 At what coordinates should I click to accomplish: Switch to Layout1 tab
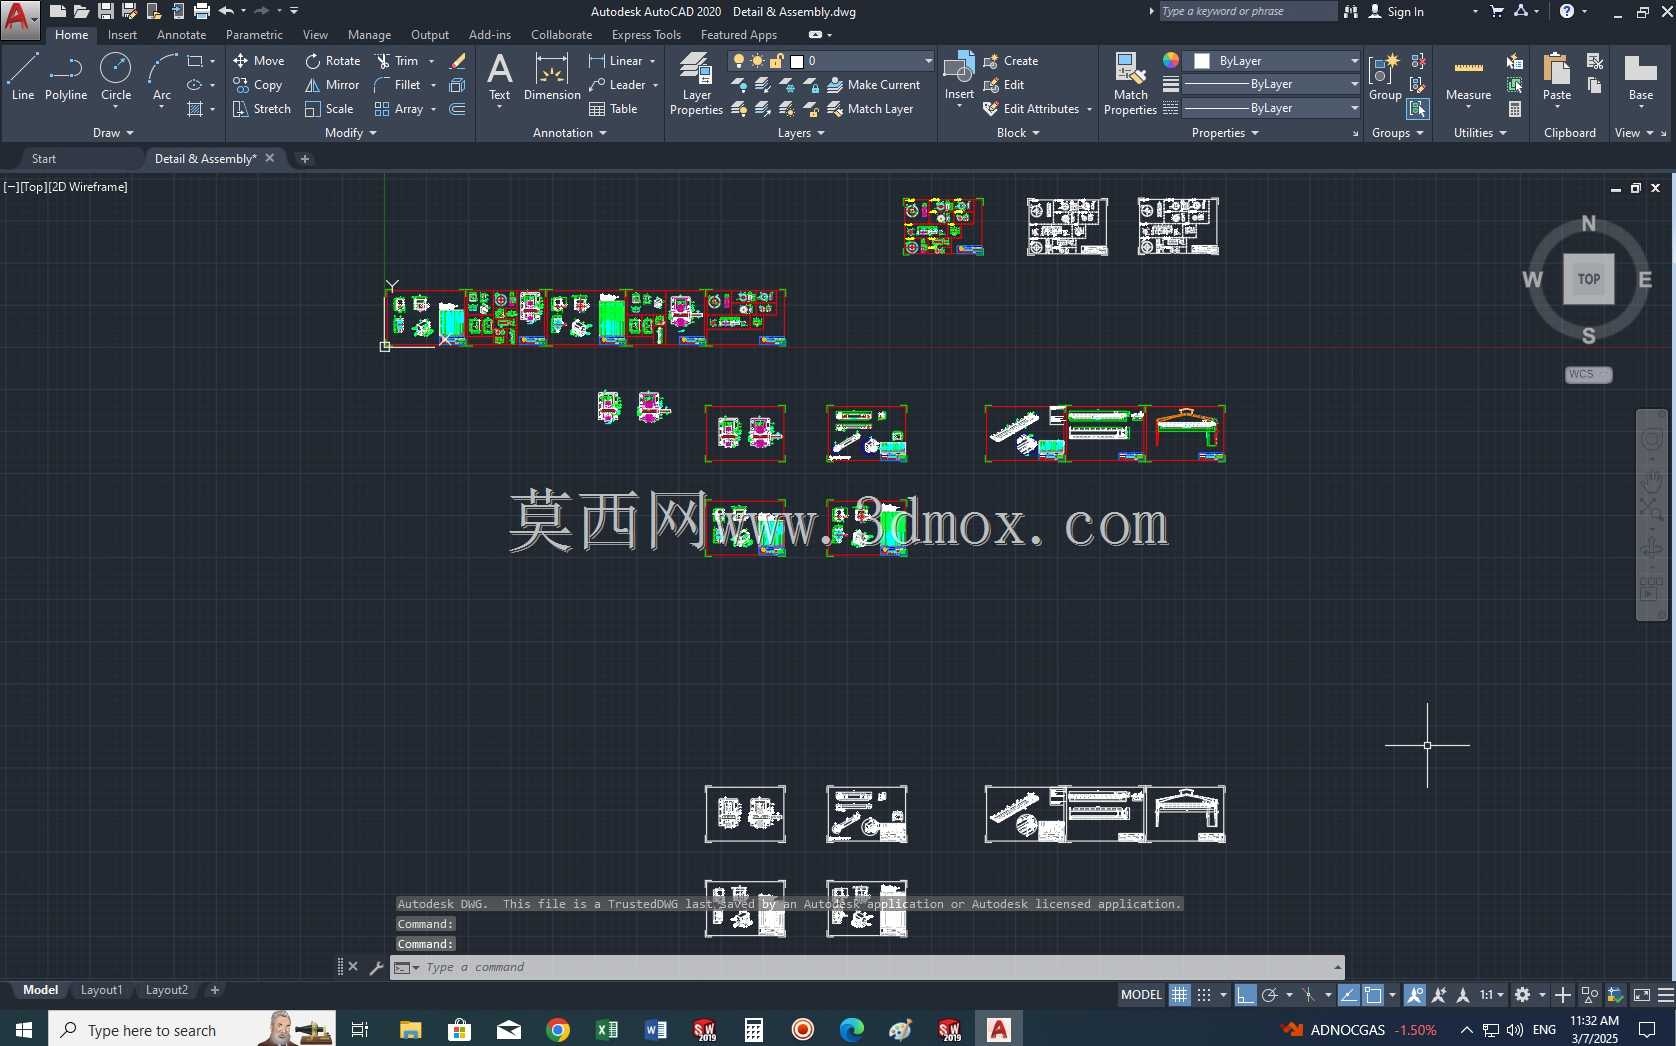click(101, 990)
